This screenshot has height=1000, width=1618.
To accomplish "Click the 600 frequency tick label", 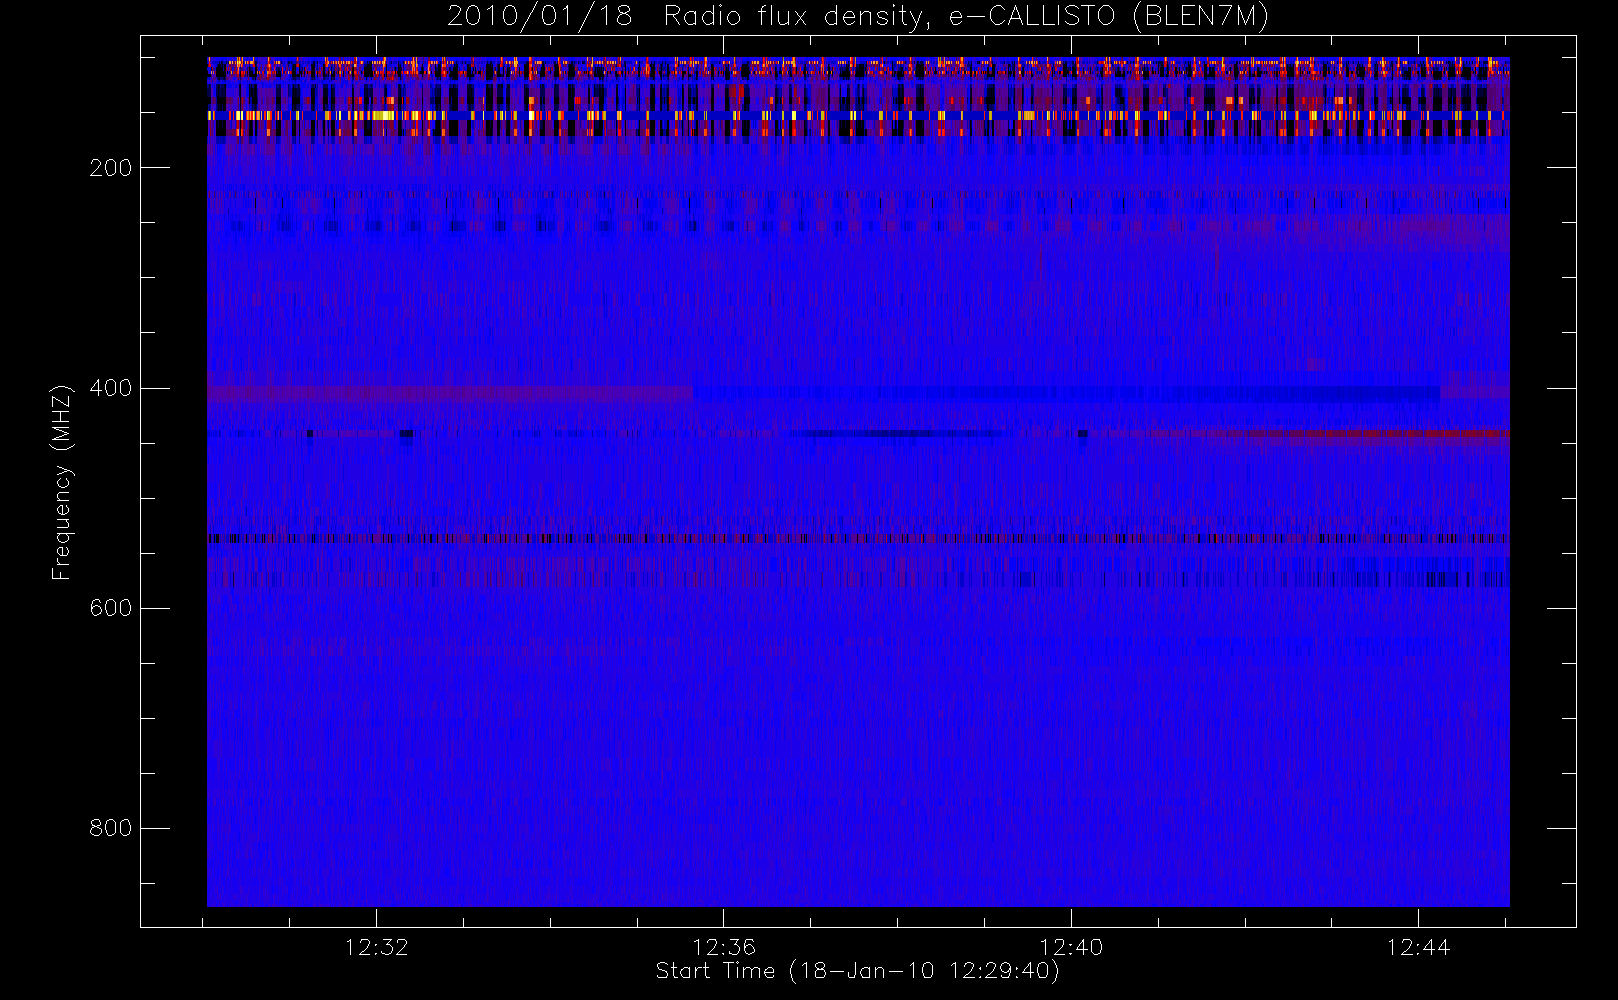I will tap(111, 608).
